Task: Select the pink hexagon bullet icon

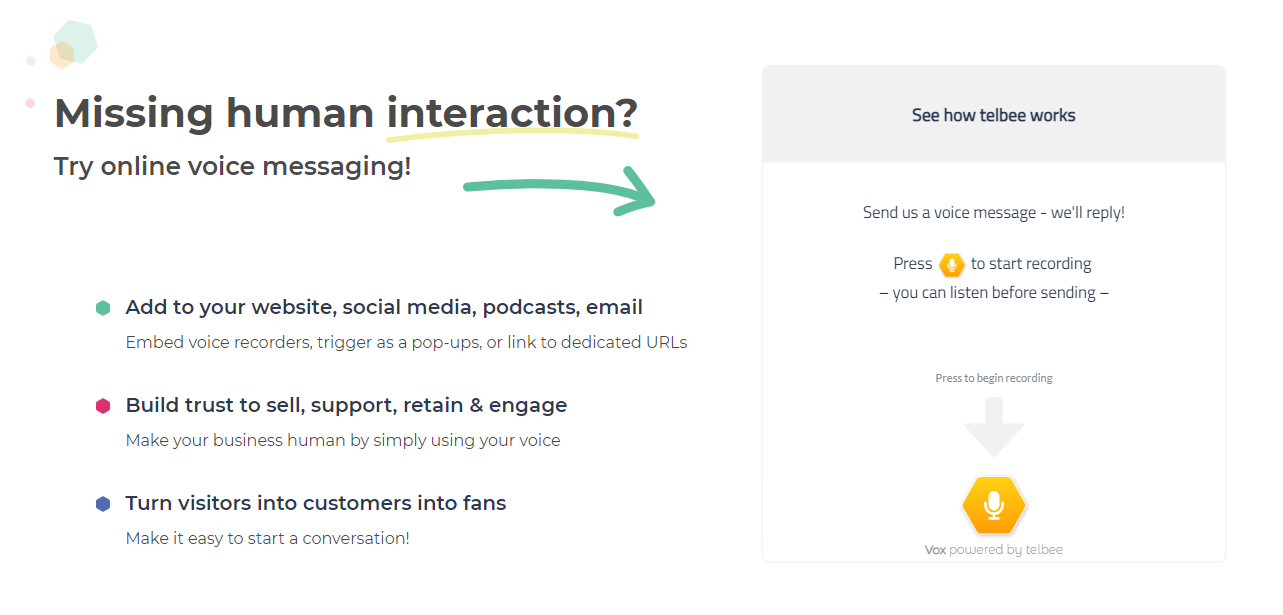Action: tap(103, 406)
